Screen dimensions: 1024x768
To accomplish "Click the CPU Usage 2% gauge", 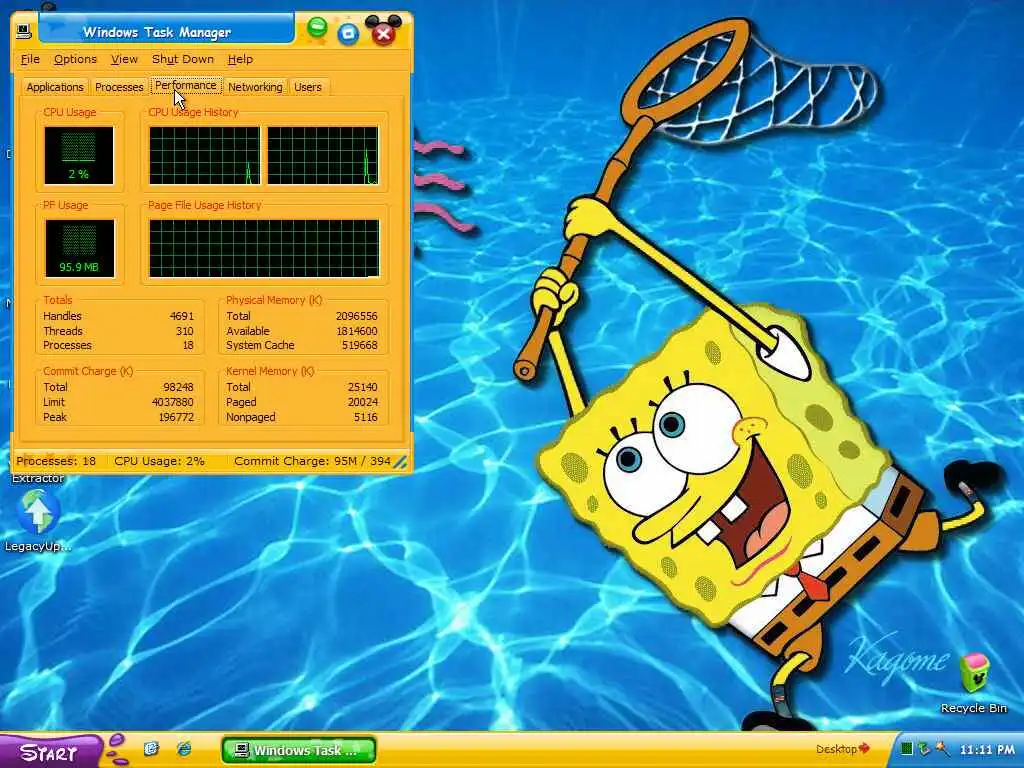I will coord(79,155).
